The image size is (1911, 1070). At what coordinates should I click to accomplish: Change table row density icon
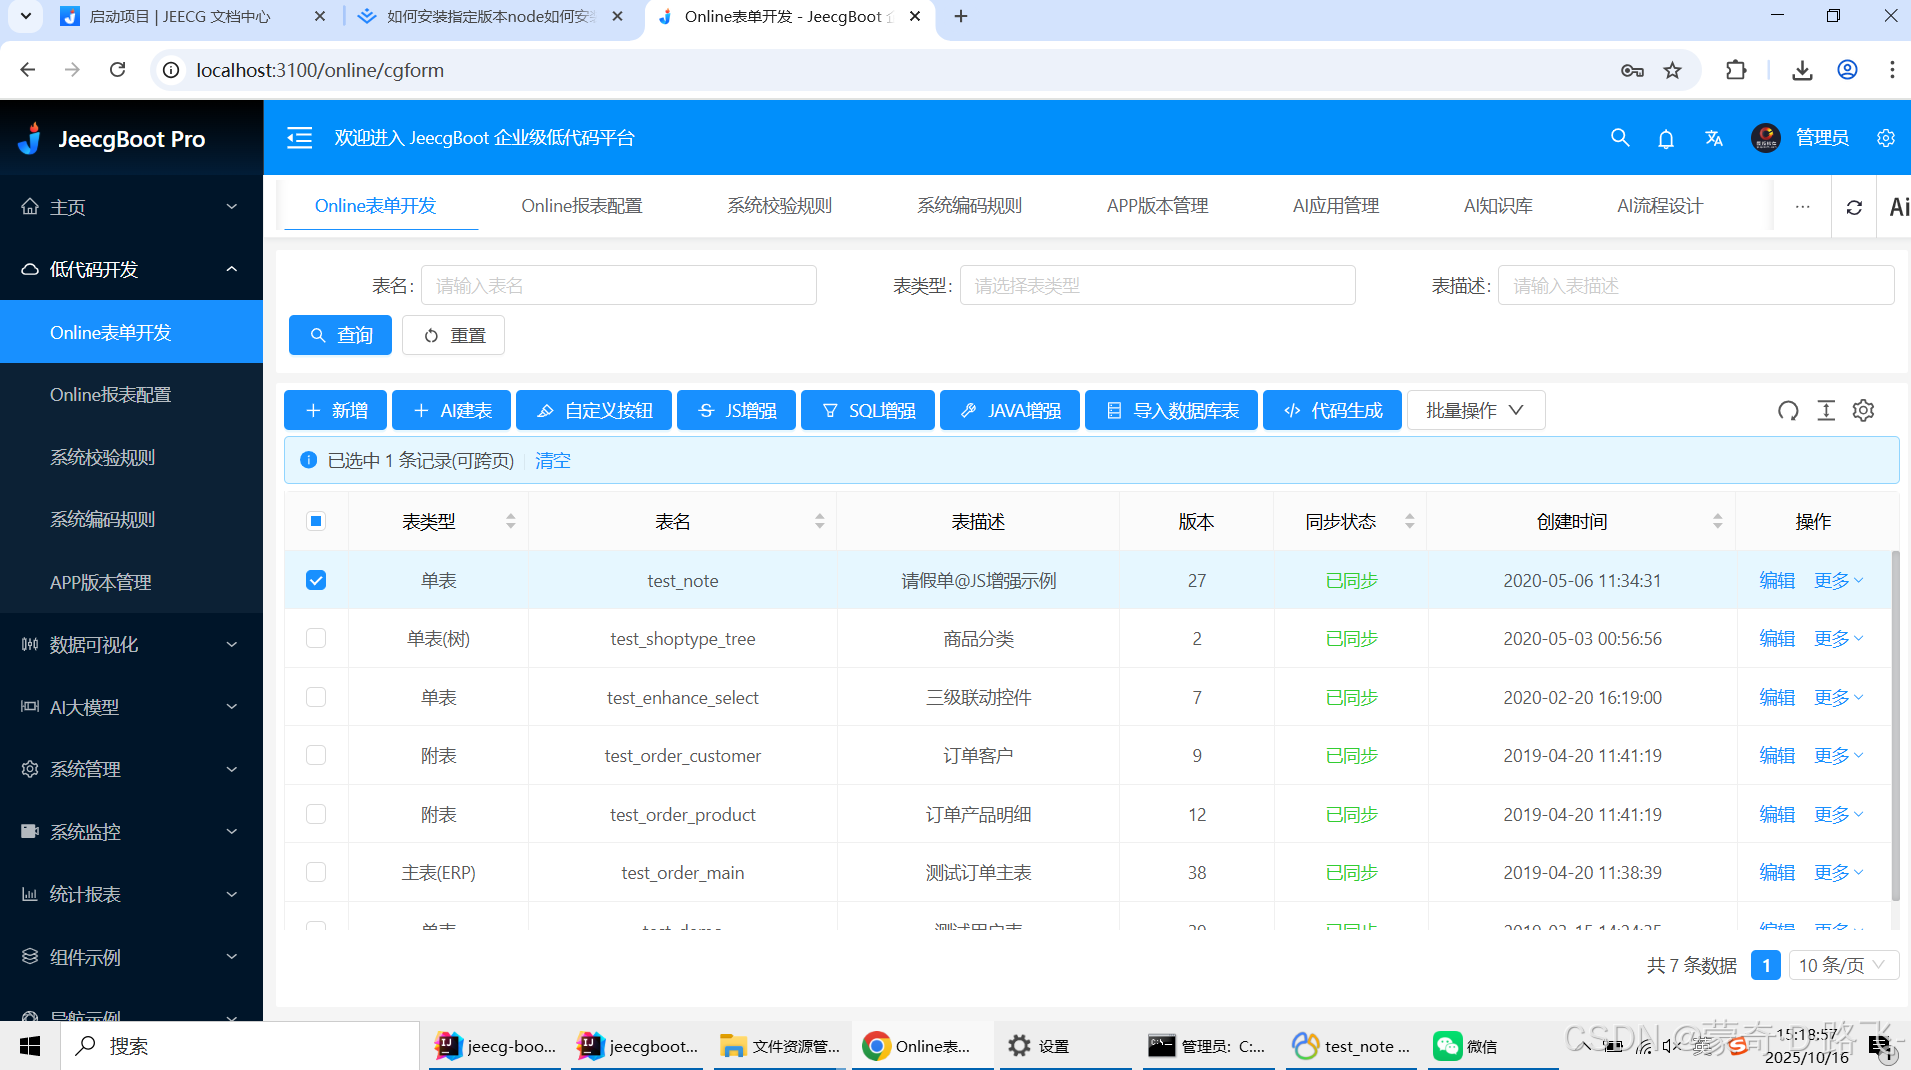point(1826,410)
